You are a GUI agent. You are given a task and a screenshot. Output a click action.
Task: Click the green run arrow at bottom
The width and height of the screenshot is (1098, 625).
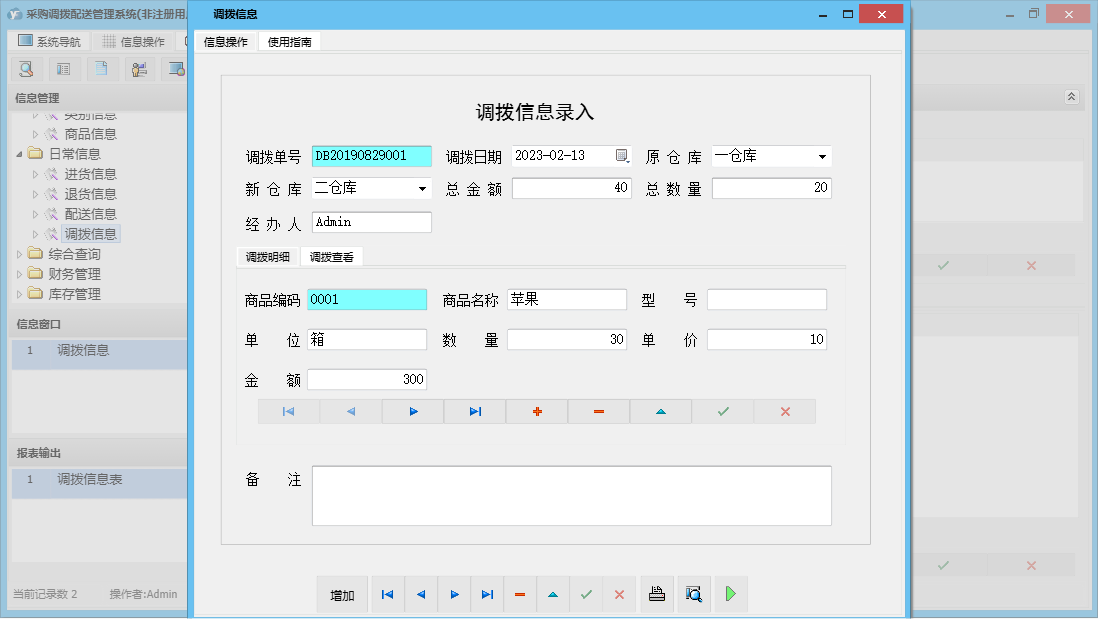[731, 594]
